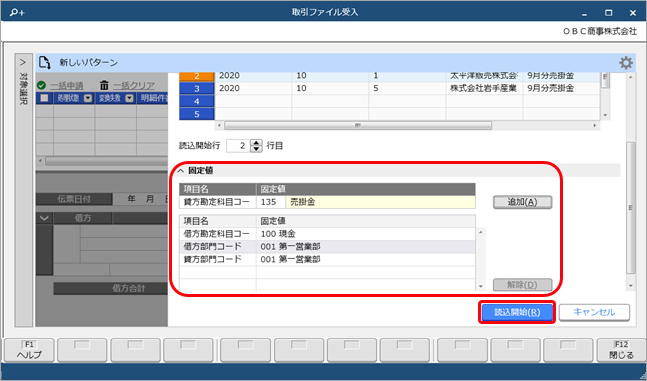Click the 太平洋販売株式会 cell in row 2
Image resolution: width=647 pixels, height=381 pixels.
(484, 76)
